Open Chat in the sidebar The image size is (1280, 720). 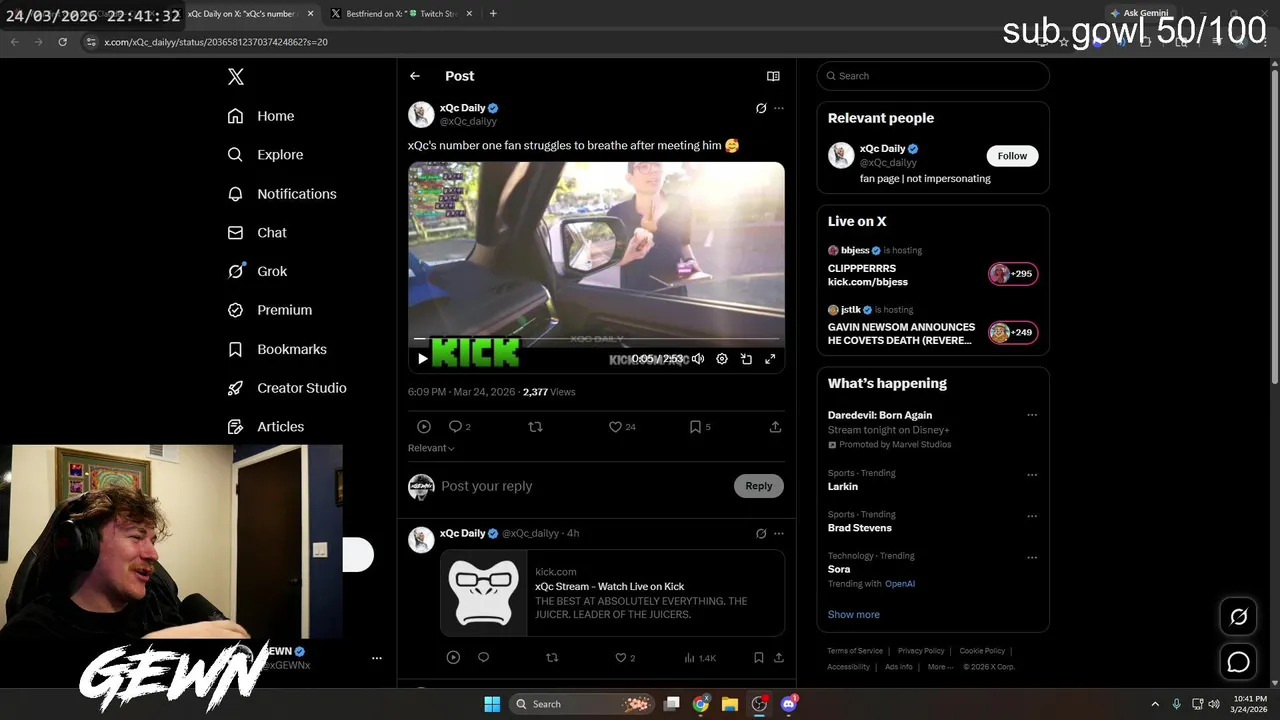(257, 233)
